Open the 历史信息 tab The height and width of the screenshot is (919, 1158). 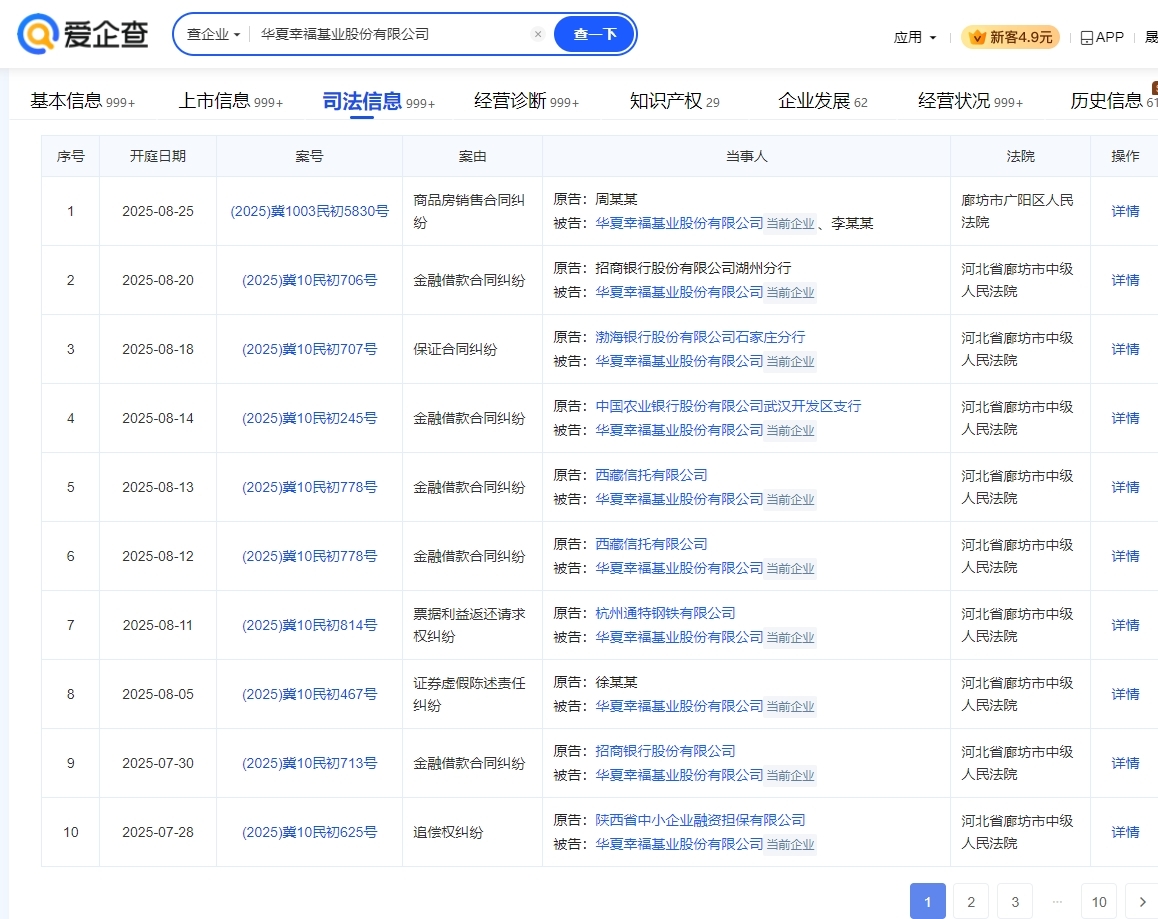coord(1114,101)
